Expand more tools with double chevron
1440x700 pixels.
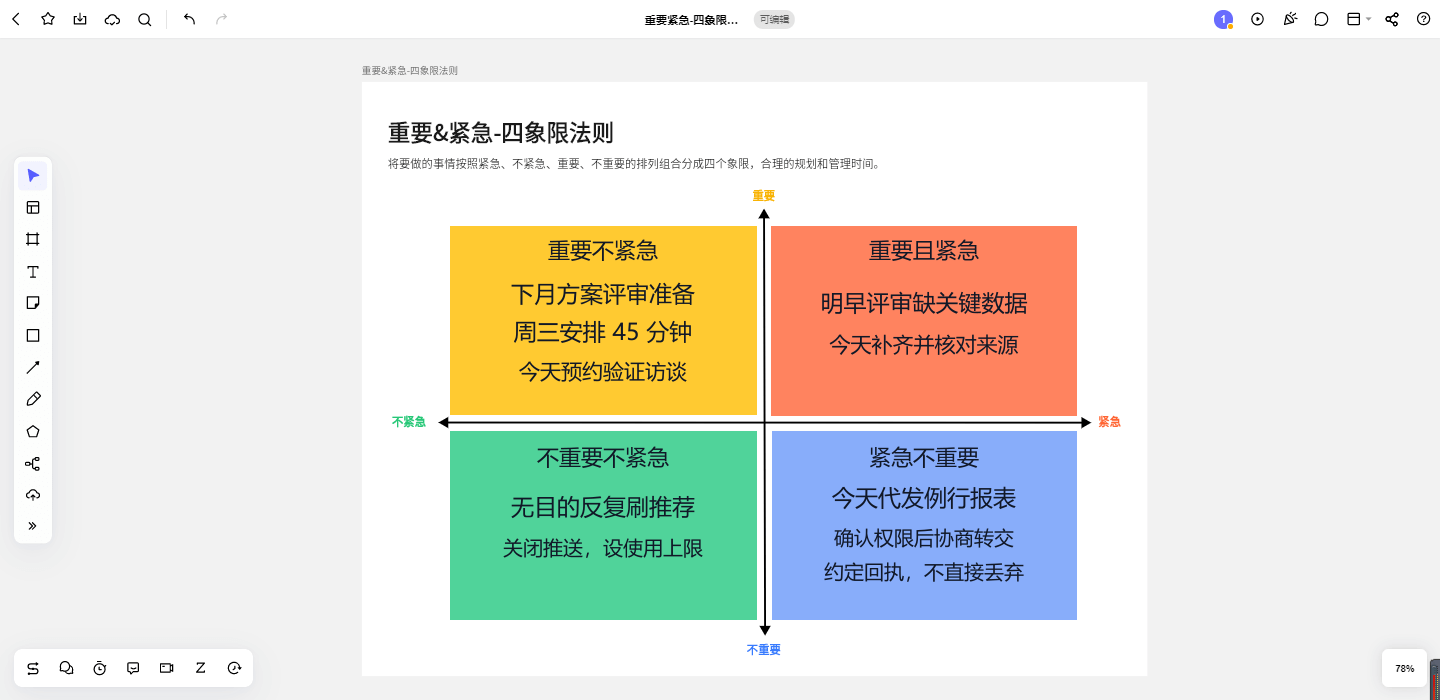(x=33, y=526)
